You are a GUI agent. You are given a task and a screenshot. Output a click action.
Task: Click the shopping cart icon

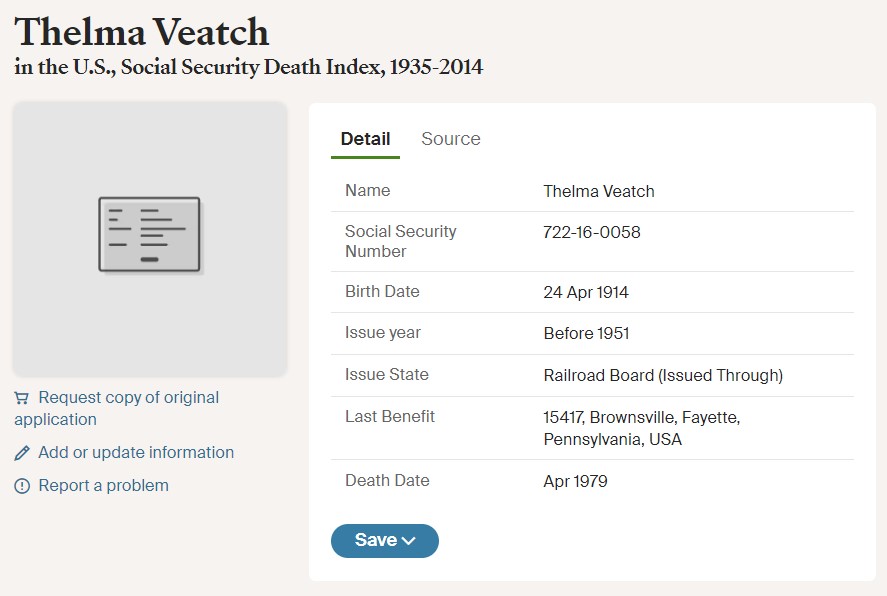[21, 398]
